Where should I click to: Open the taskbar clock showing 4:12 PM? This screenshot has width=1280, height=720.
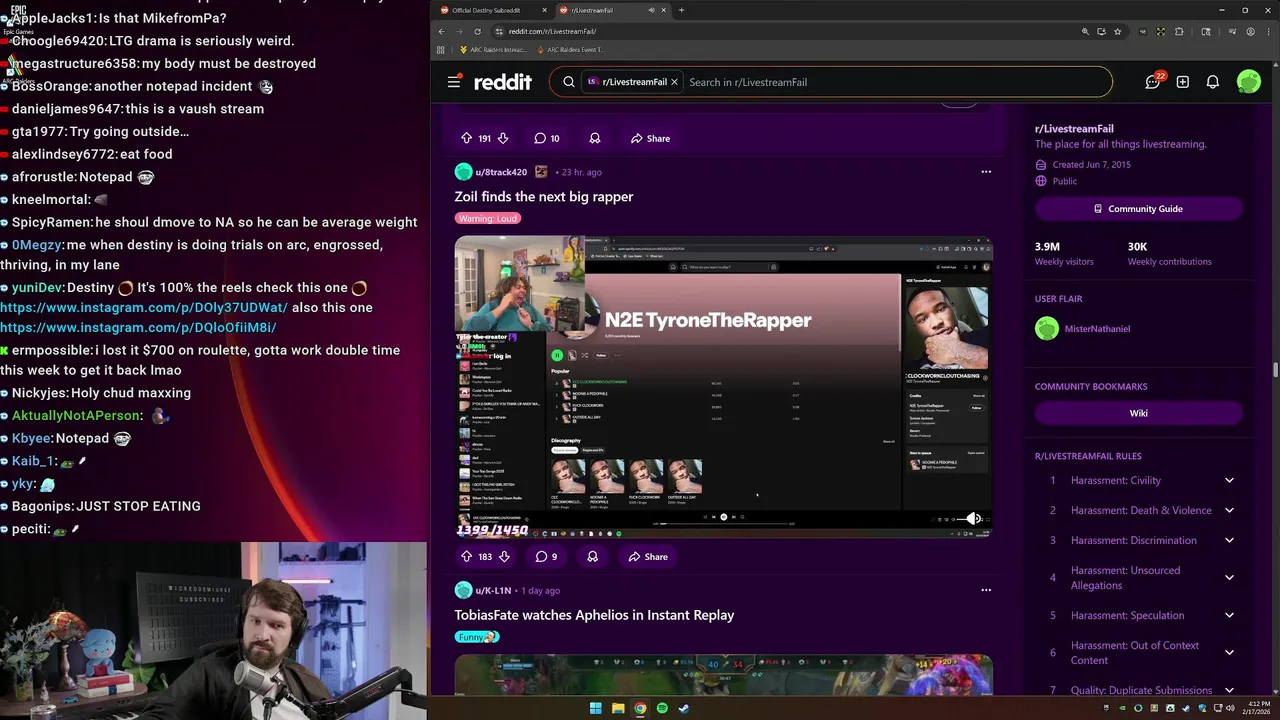click(x=1258, y=709)
